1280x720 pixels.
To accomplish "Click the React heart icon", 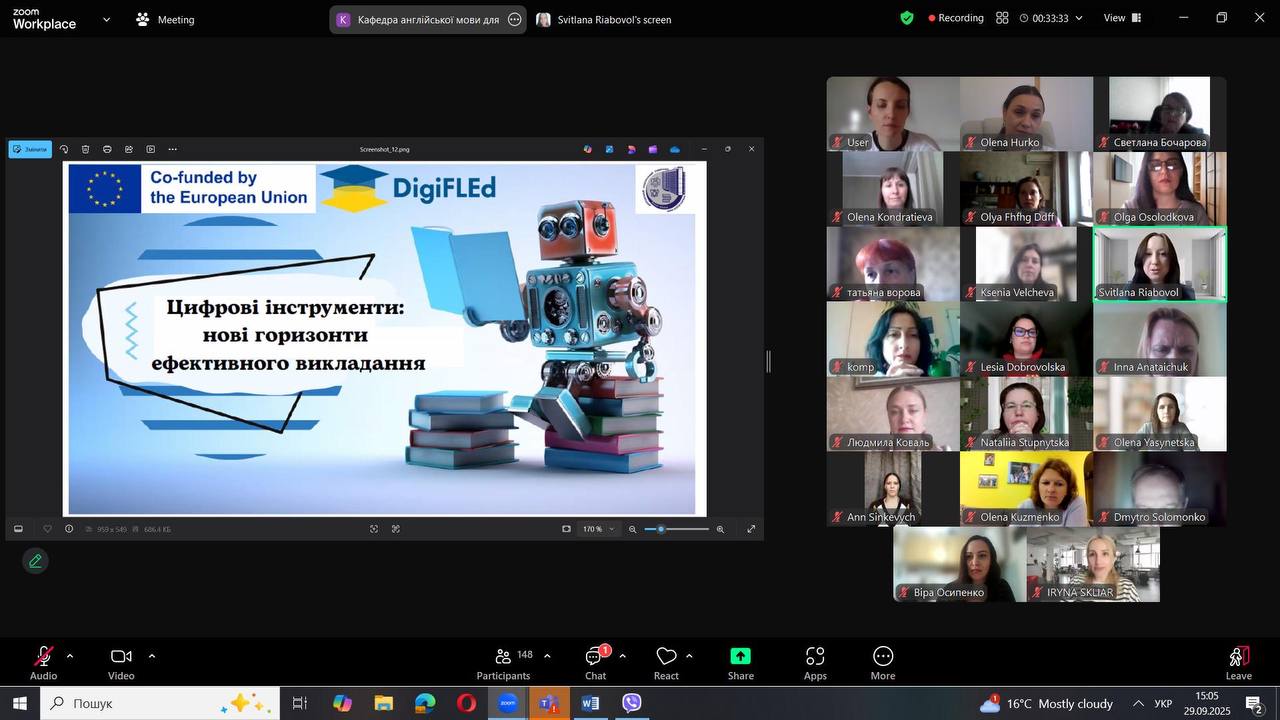I will pos(666,662).
